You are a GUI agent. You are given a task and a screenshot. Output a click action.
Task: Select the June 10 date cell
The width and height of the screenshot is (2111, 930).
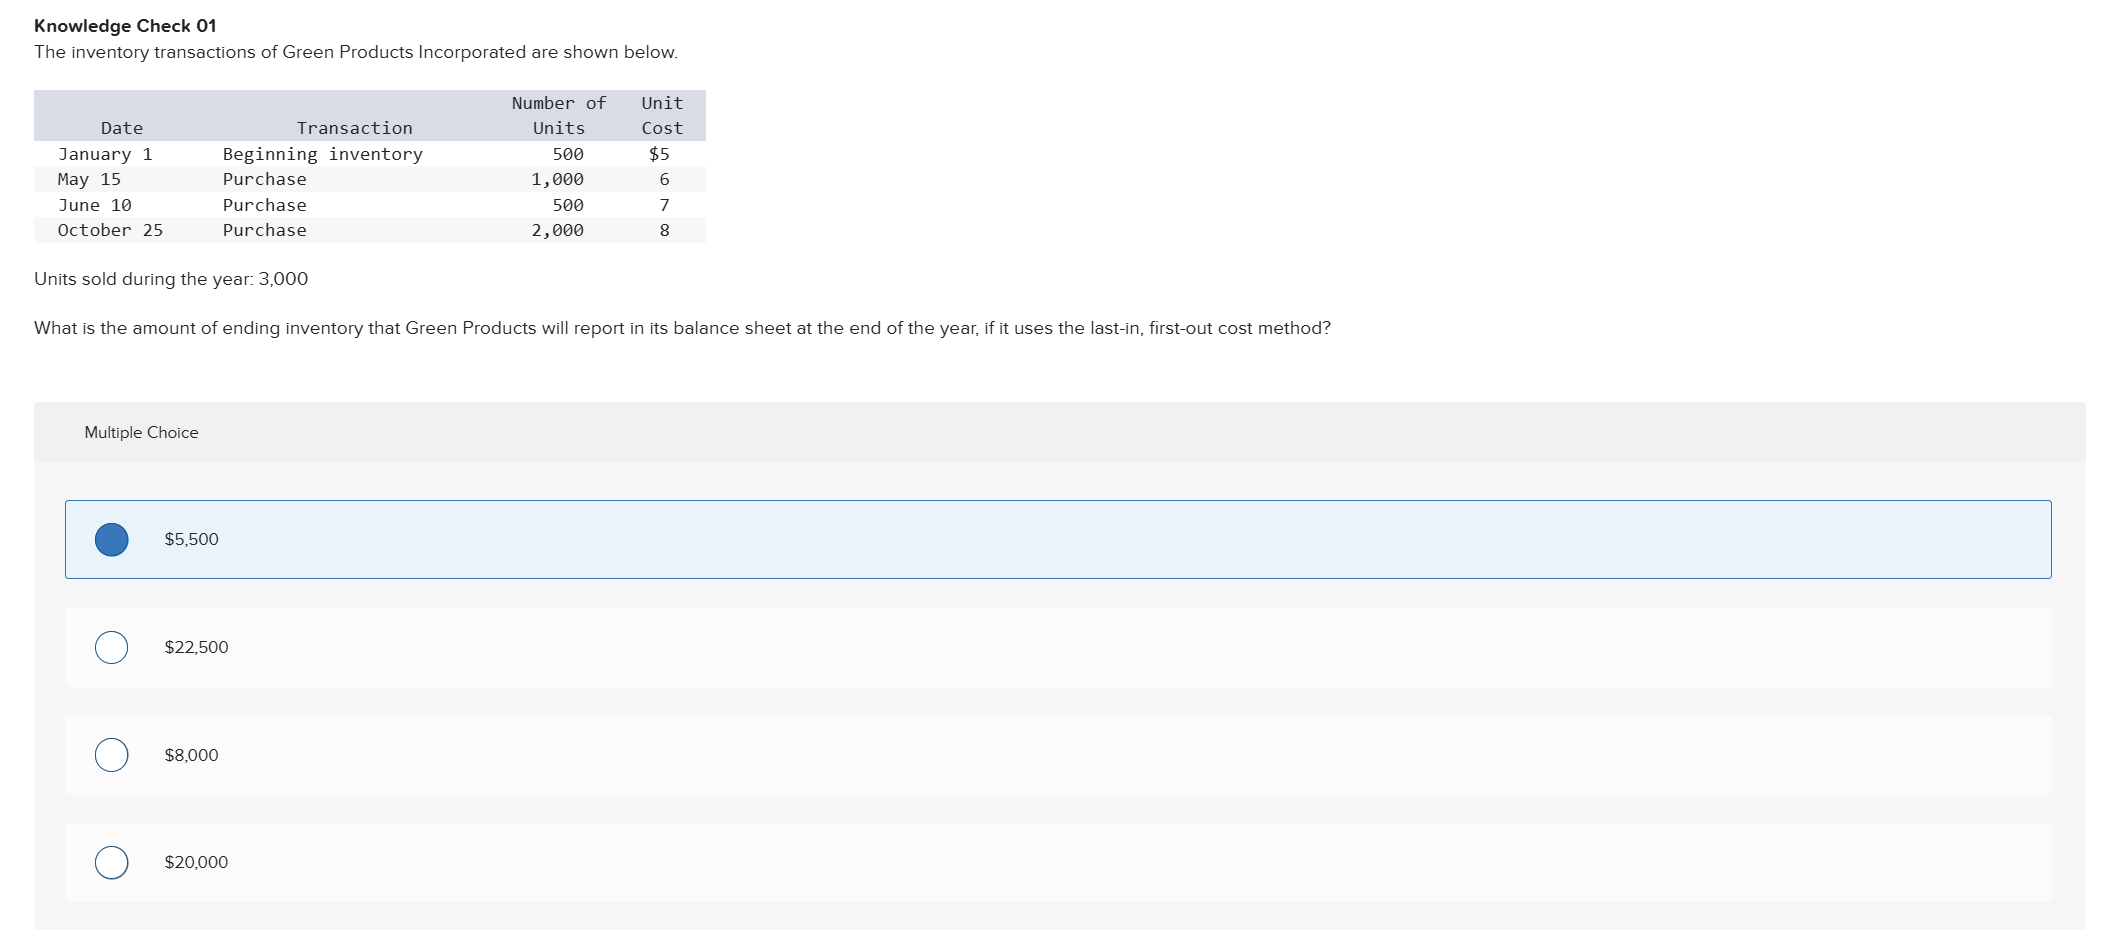tap(95, 205)
